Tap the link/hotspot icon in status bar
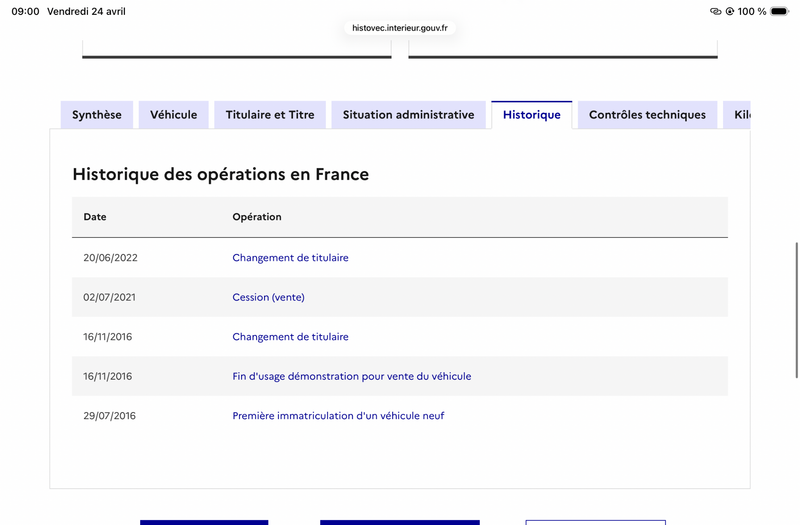The height and width of the screenshot is (525, 800). pos(716,11)
